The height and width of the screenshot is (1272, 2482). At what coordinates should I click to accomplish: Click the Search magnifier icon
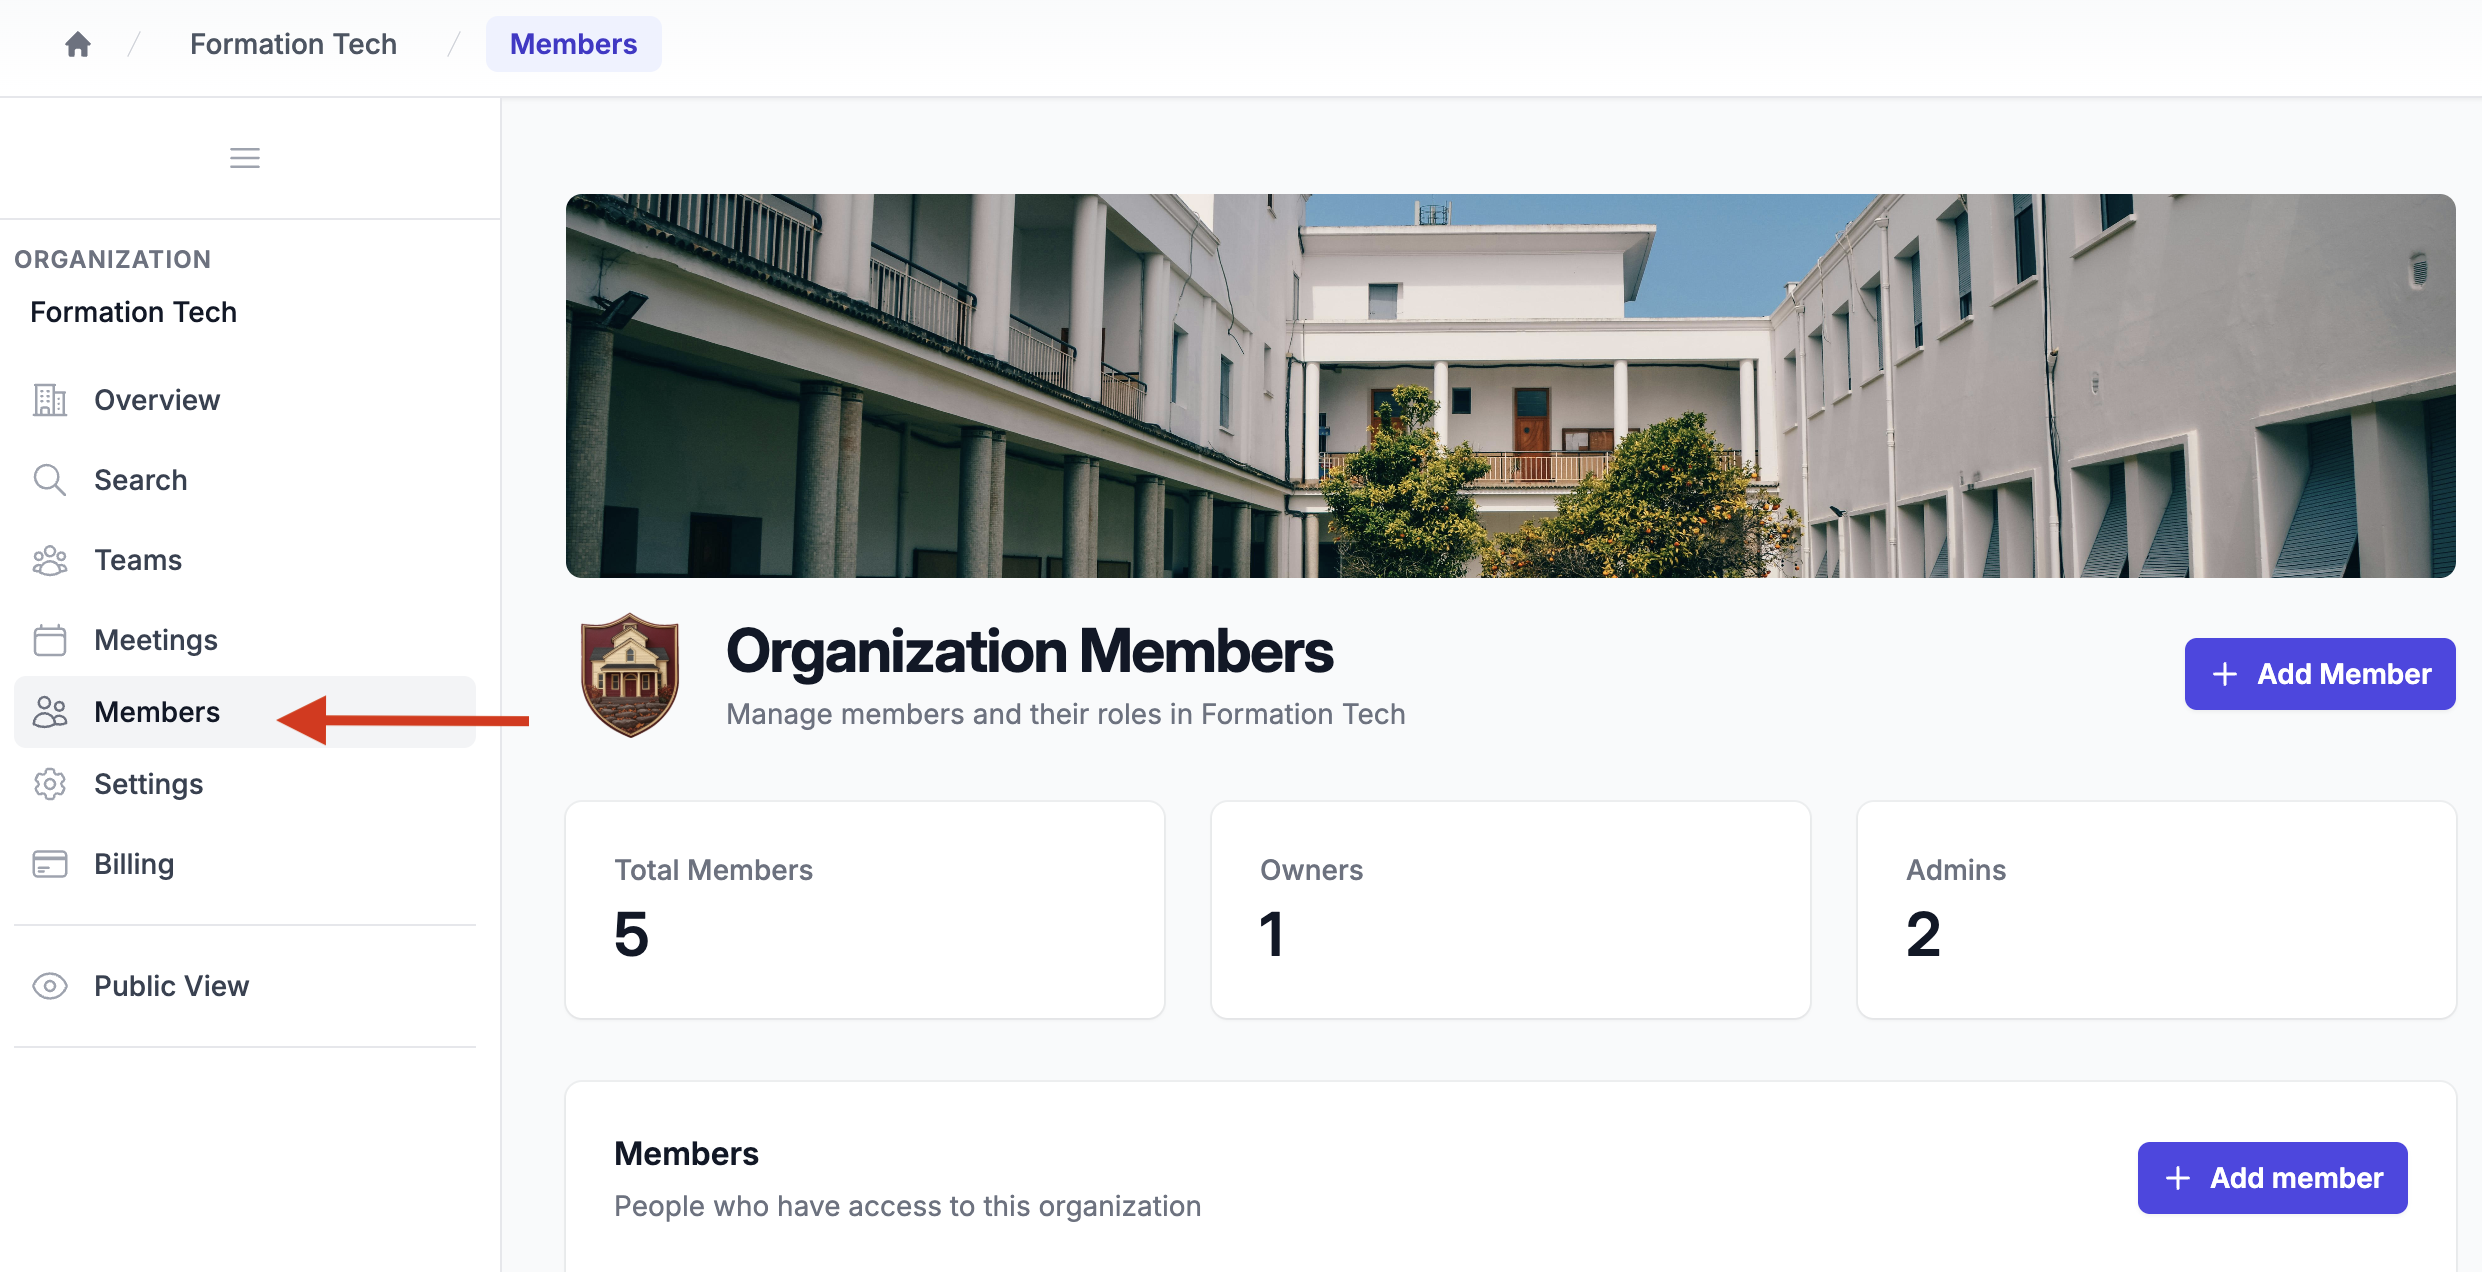pyautogui.click(x=50, y=480)
